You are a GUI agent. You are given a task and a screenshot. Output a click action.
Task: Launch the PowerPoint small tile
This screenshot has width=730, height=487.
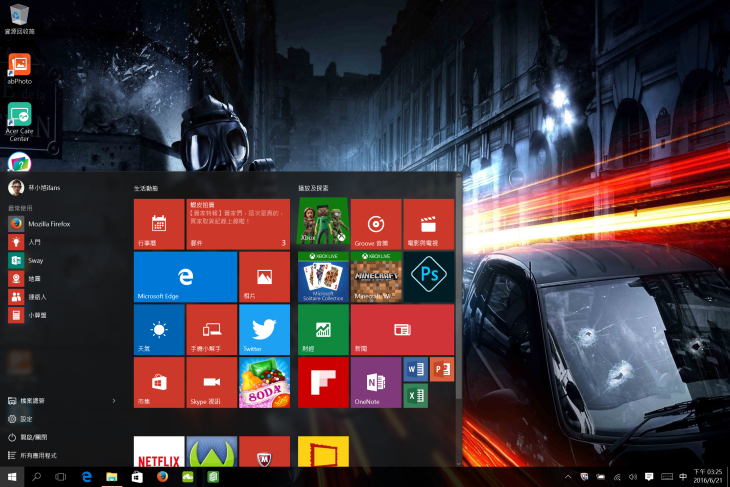tap(442, 369)
